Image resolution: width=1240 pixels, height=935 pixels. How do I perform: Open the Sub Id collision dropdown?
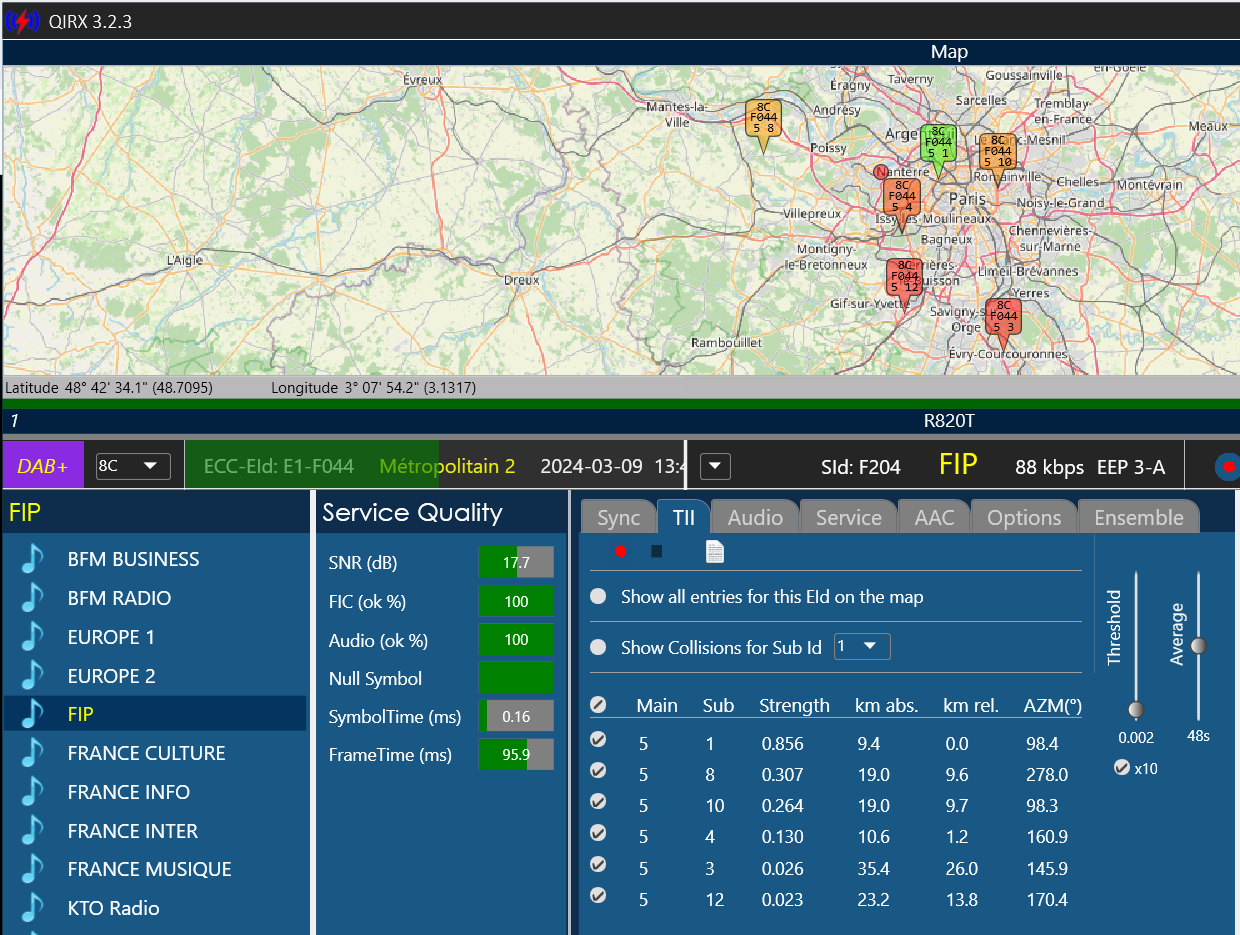862,646
